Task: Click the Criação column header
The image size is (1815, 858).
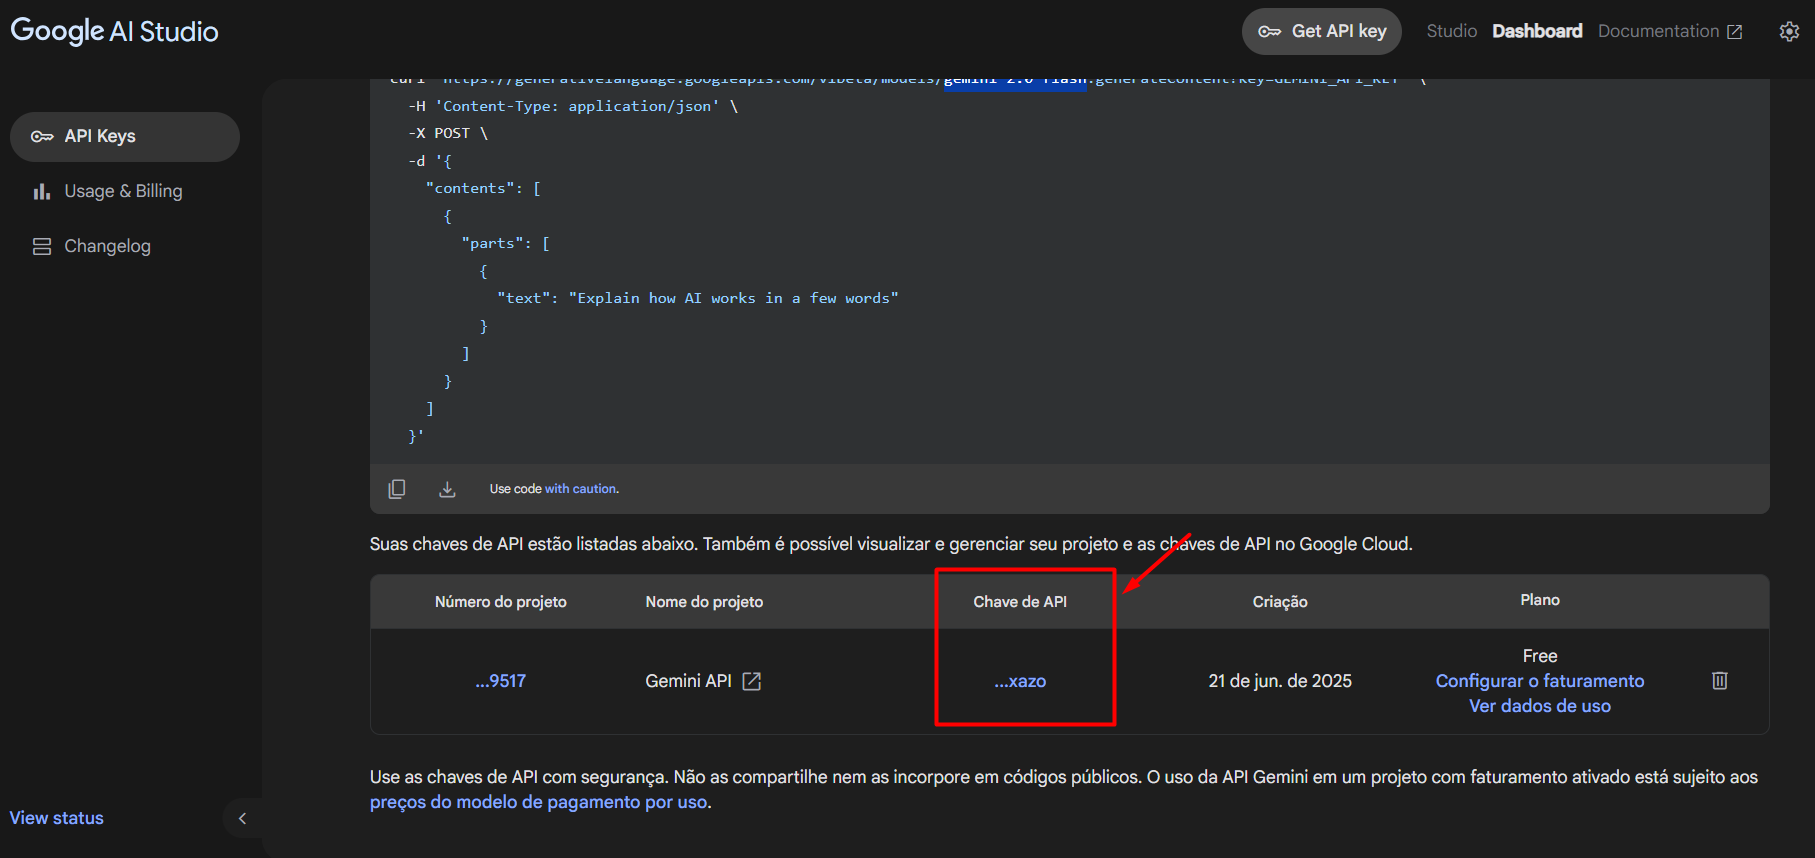Action: (1280, 602)
